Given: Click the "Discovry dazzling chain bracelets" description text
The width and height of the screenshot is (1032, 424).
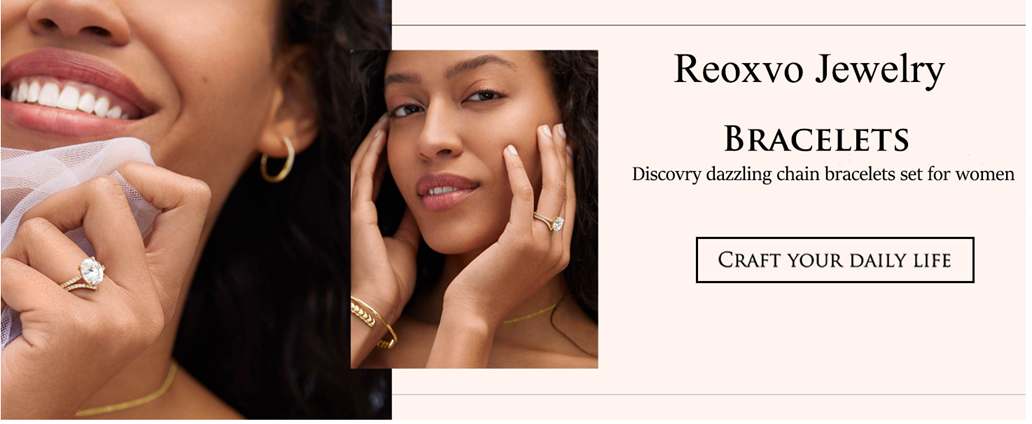Looking at the screenshot, I should [824, 174].
